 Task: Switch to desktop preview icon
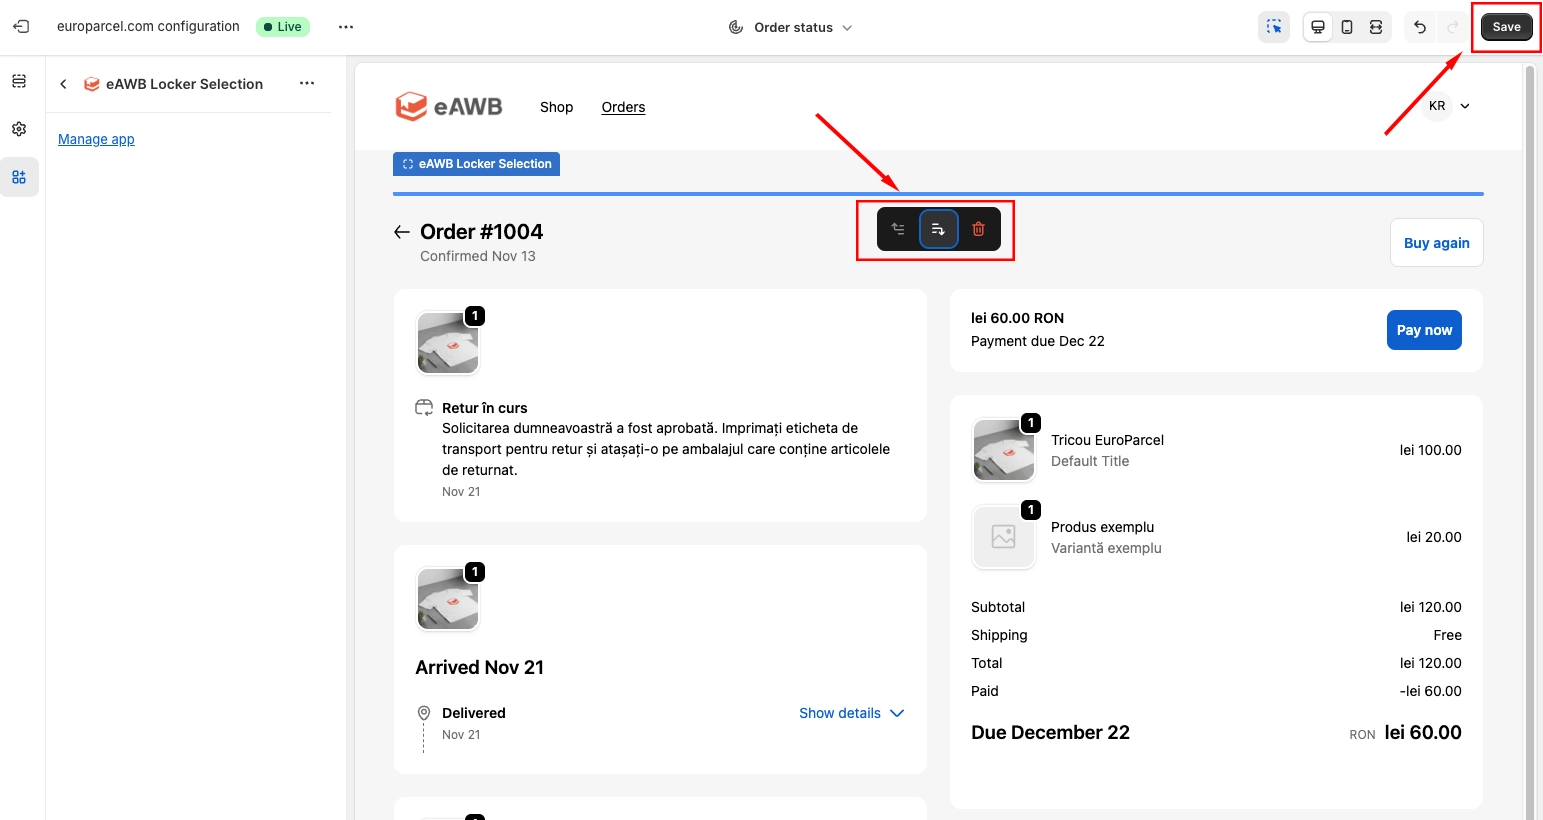[x=1318, y=27]
